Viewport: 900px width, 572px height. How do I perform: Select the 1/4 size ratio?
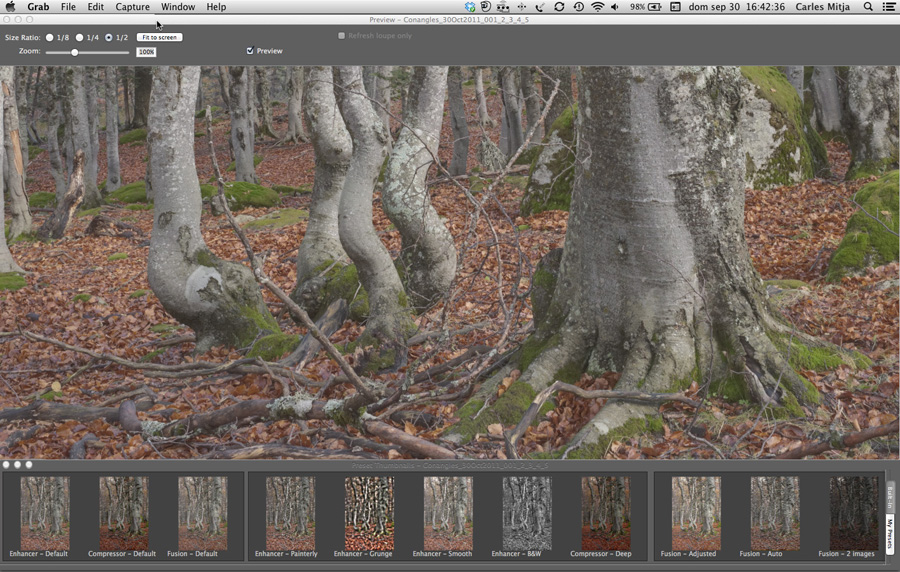[x=79, y=37]
